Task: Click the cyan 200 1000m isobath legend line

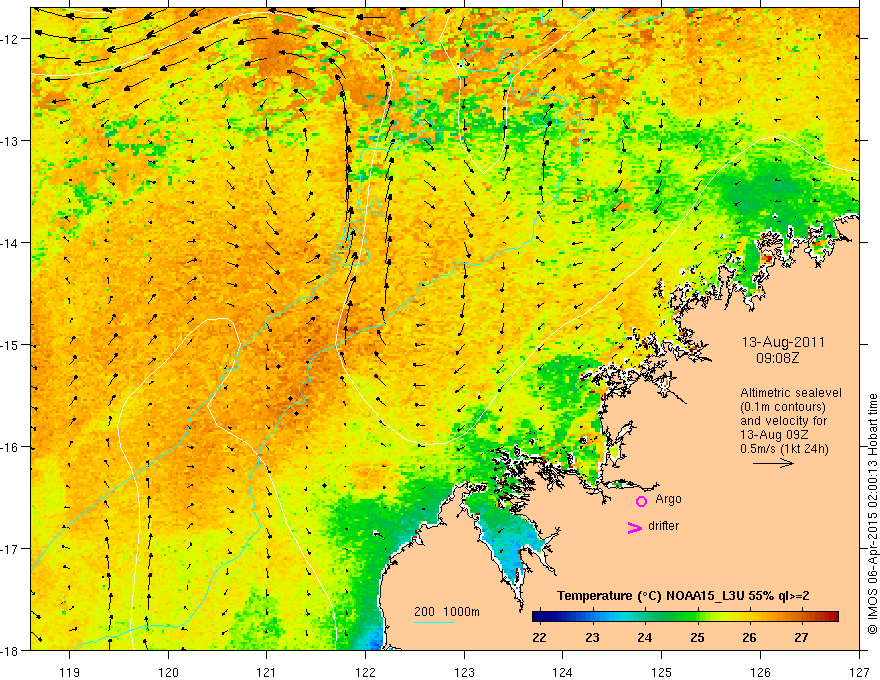Action: click(434, 622)
